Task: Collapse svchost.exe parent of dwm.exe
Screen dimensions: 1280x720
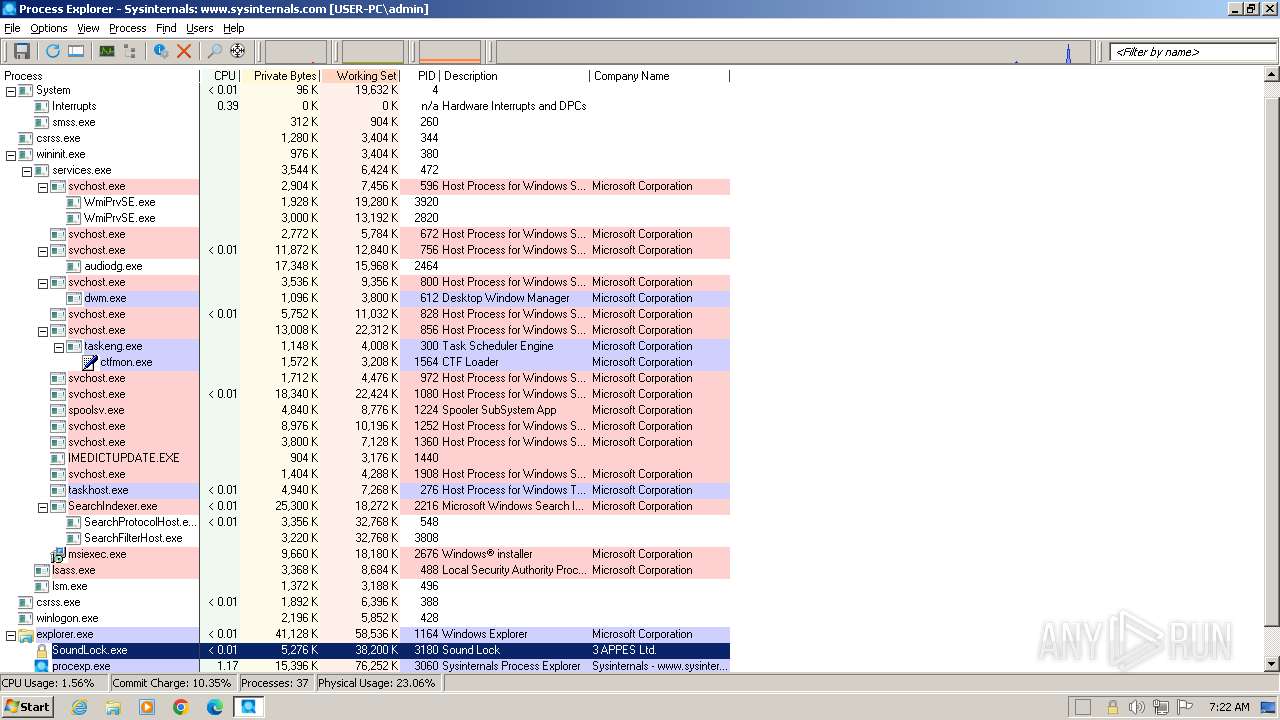Action: 43,282
